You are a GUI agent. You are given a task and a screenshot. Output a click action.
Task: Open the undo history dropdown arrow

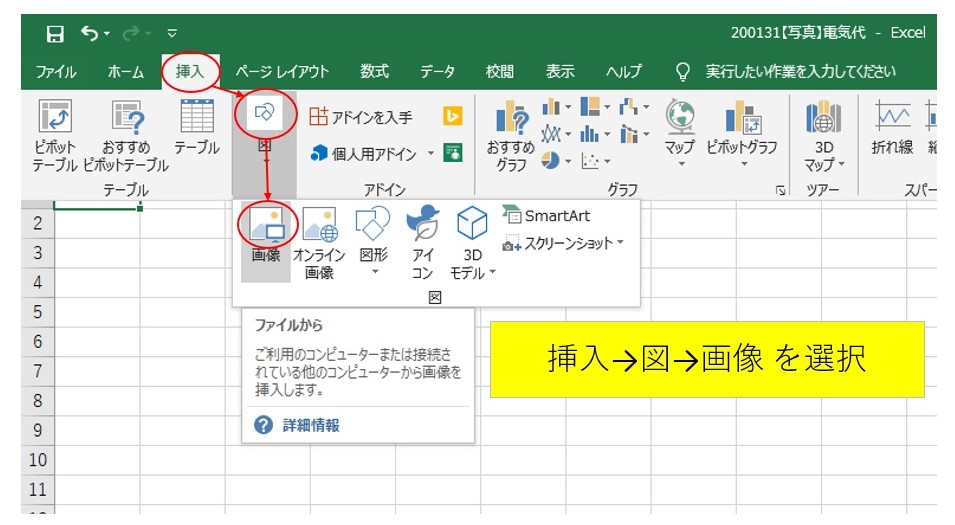107,33
